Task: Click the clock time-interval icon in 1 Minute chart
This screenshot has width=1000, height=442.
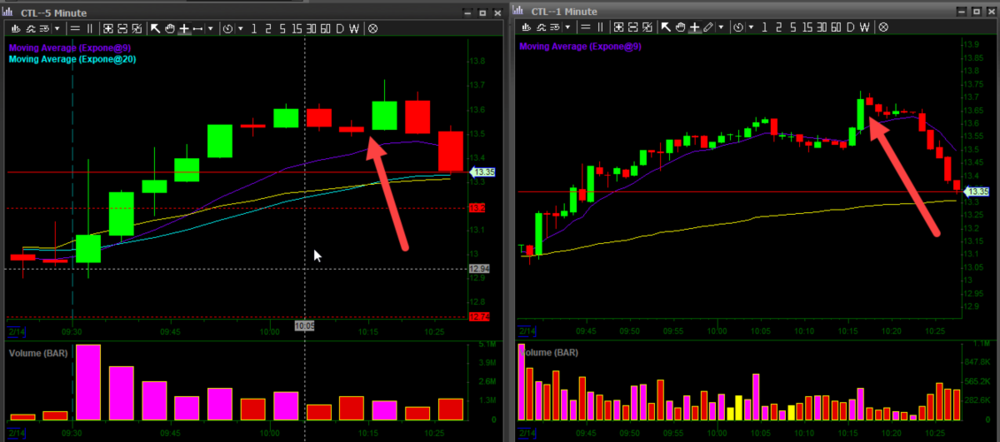Action: pos(735,28)
